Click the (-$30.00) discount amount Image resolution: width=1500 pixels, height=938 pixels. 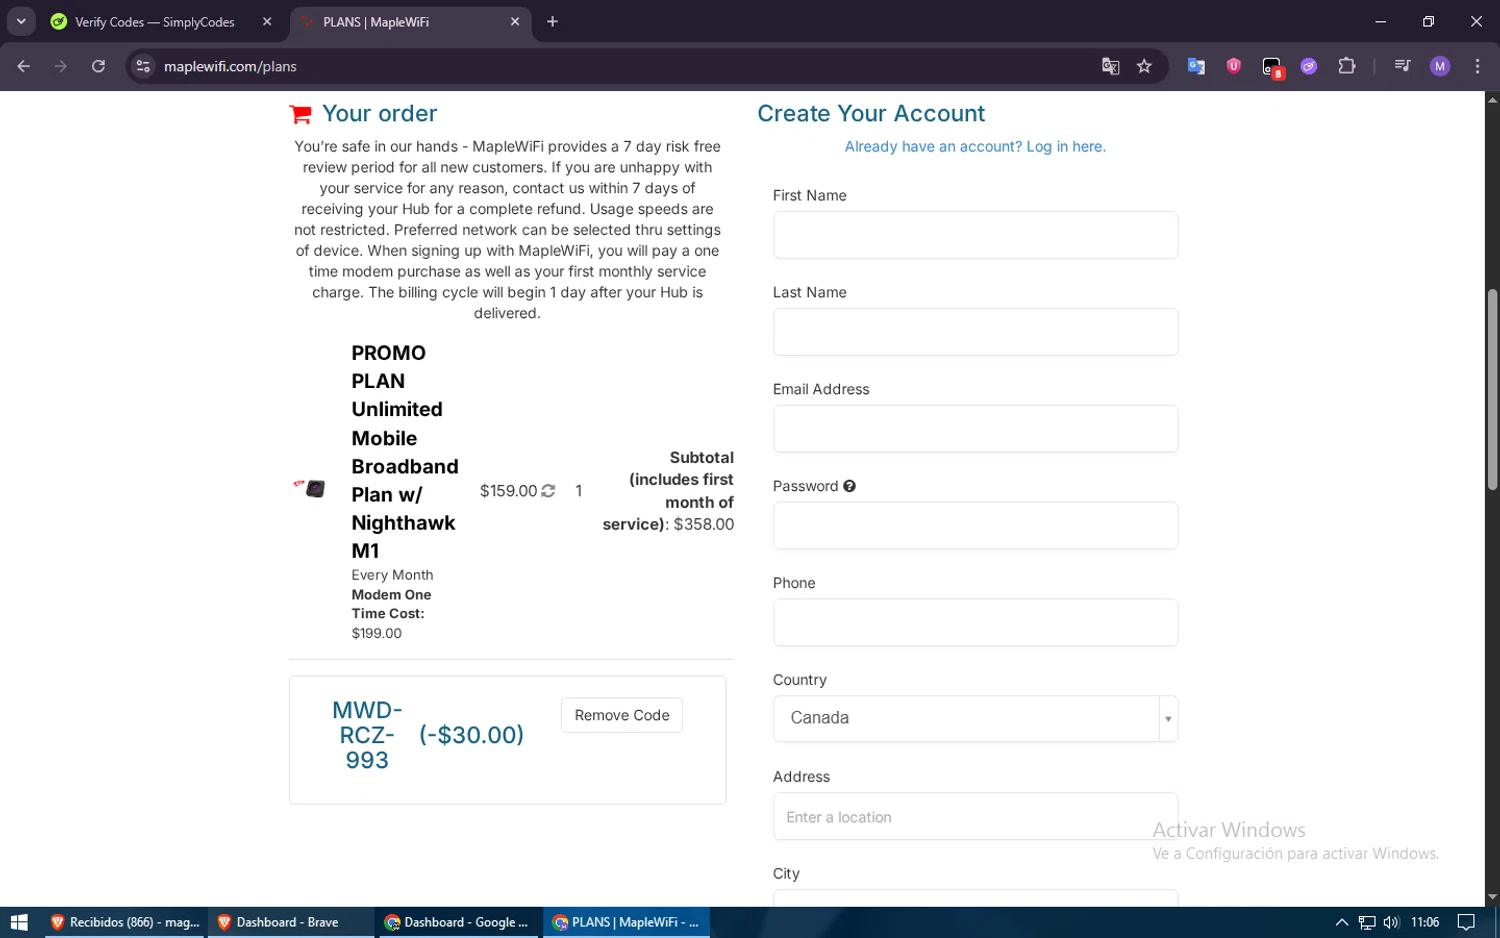471,735
